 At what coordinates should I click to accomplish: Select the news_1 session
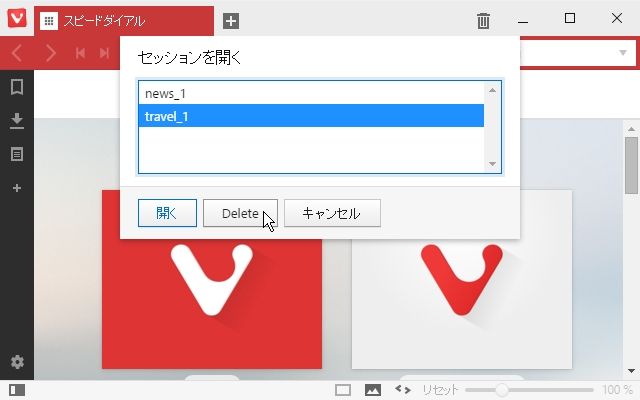pyautogui.click(x=311, y=93)
